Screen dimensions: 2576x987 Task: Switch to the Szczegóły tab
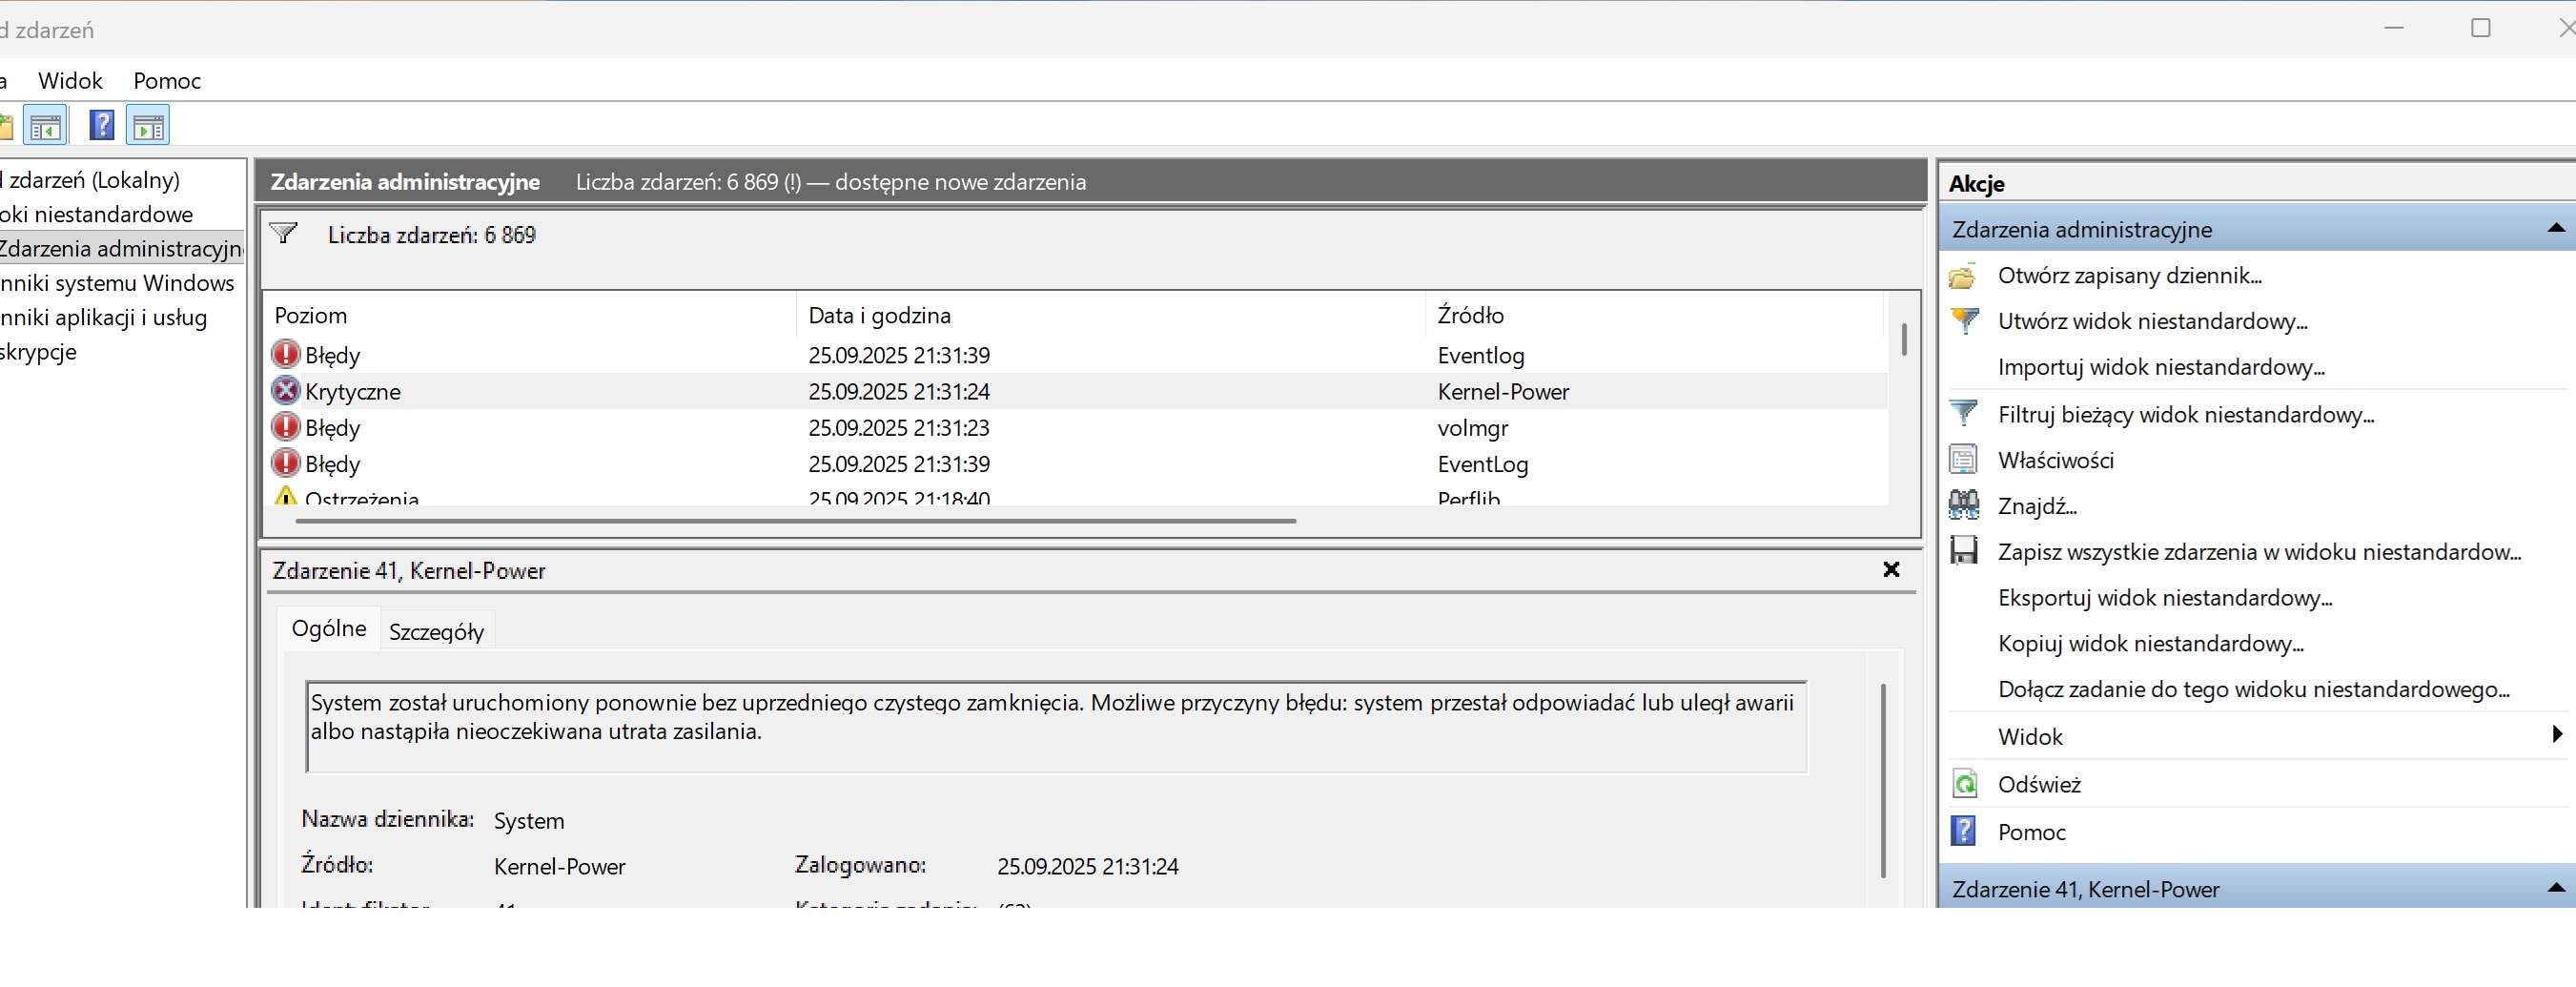tap(436, 632)
